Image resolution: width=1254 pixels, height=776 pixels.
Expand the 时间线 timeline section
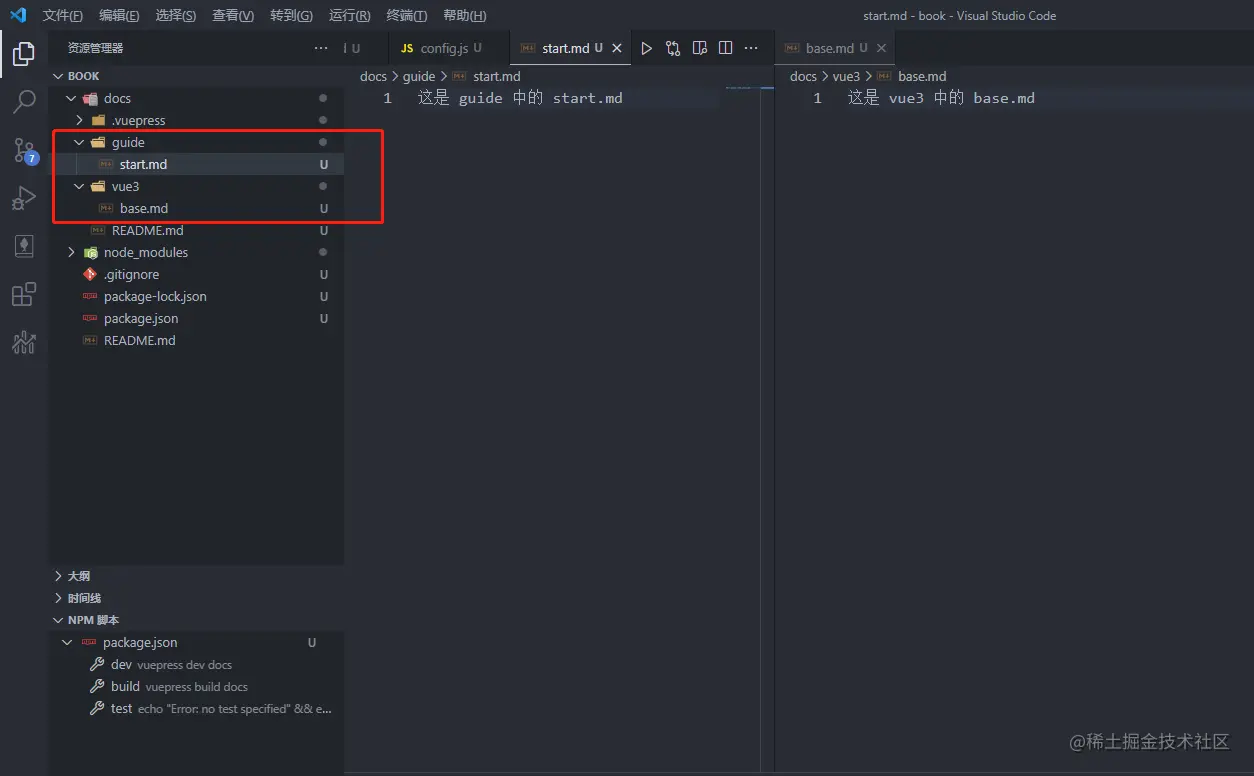pos(58,598)
